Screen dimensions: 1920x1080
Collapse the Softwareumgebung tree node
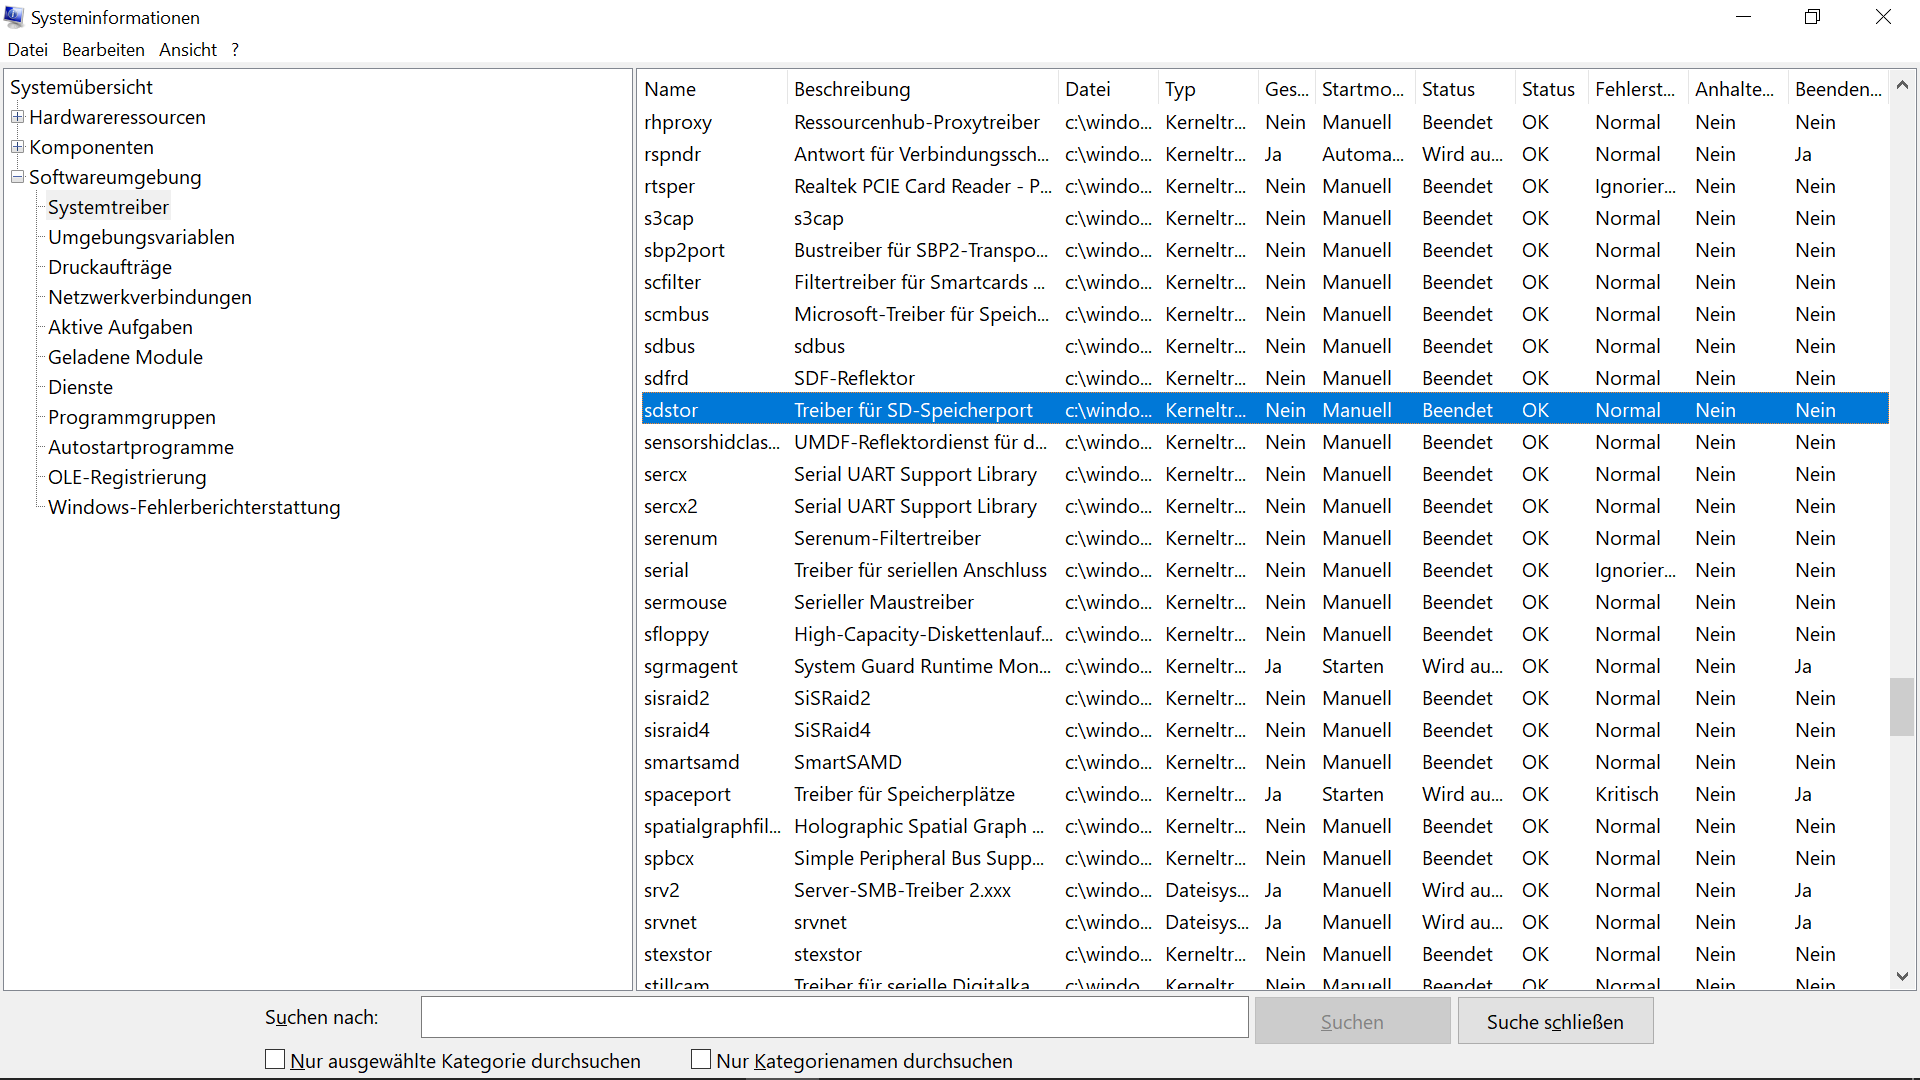[17, 177]
